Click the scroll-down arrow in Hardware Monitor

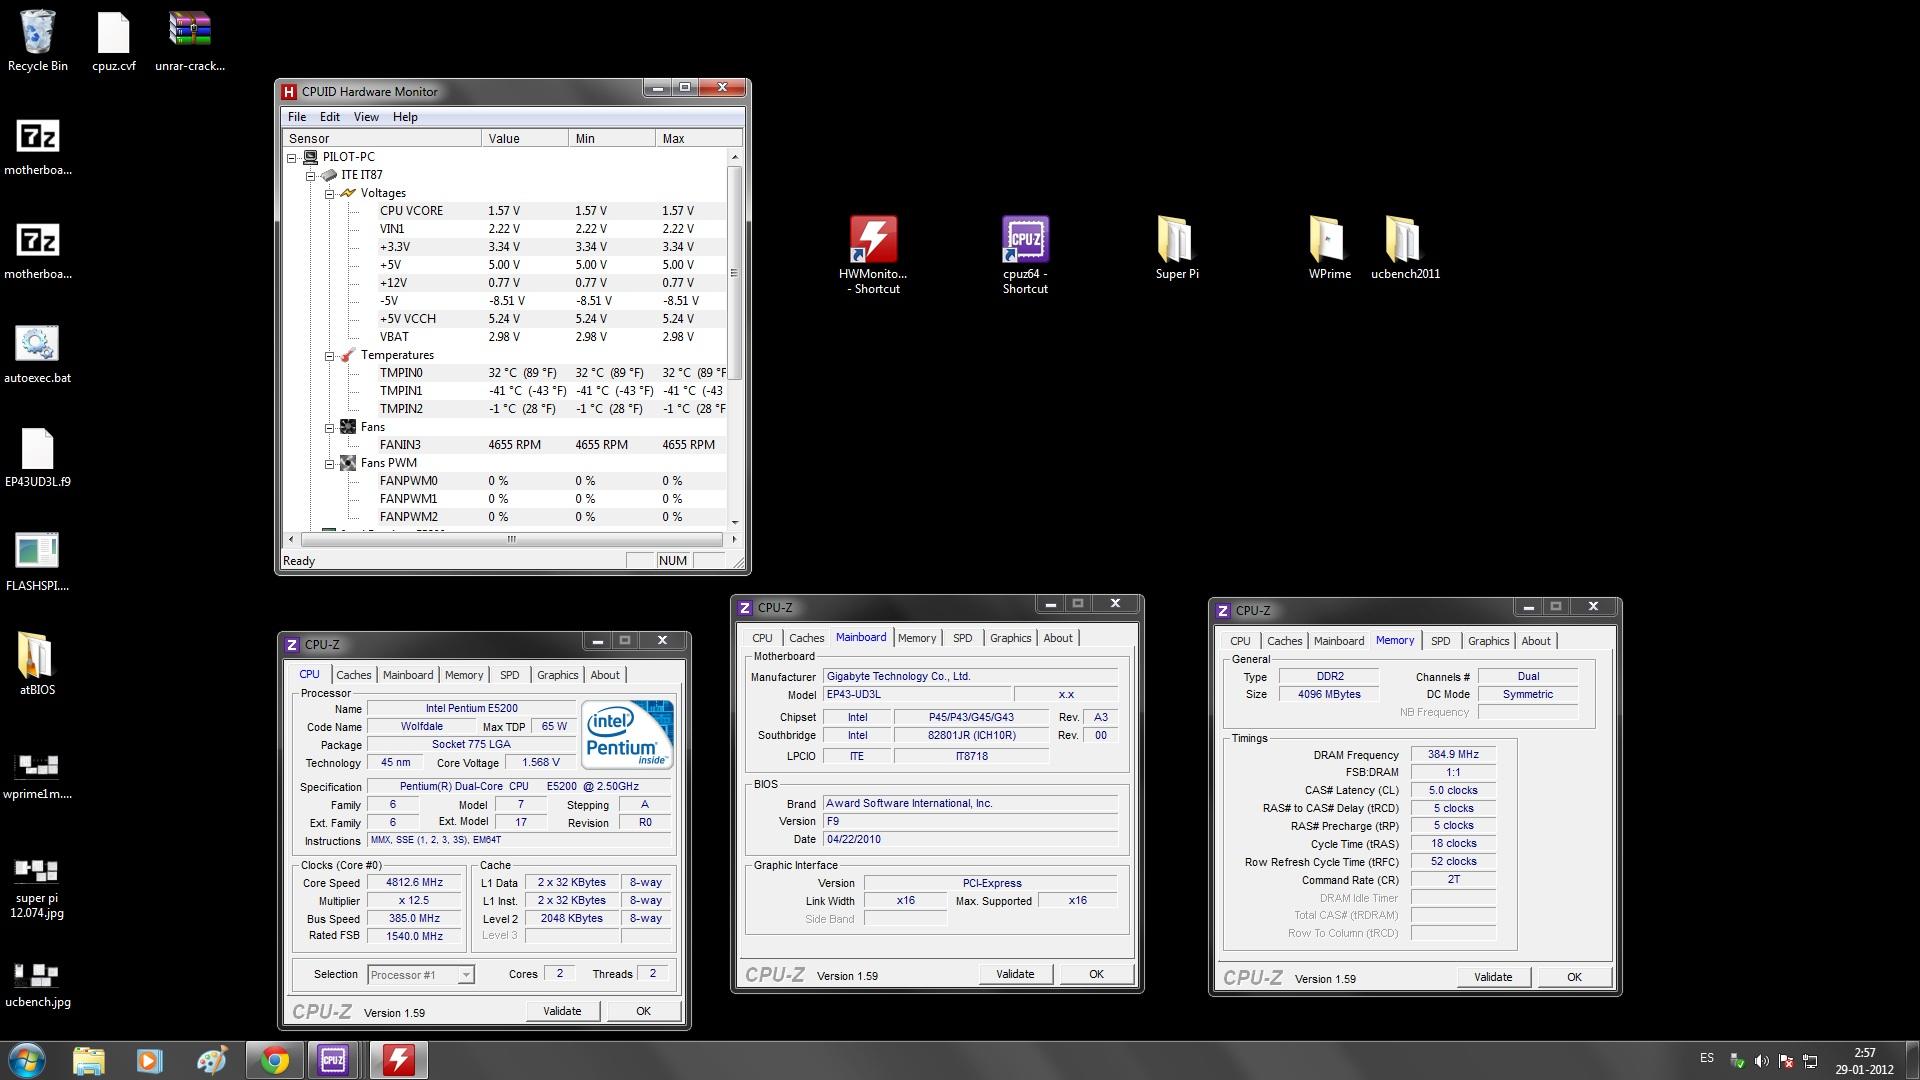[x=734, y=522]
